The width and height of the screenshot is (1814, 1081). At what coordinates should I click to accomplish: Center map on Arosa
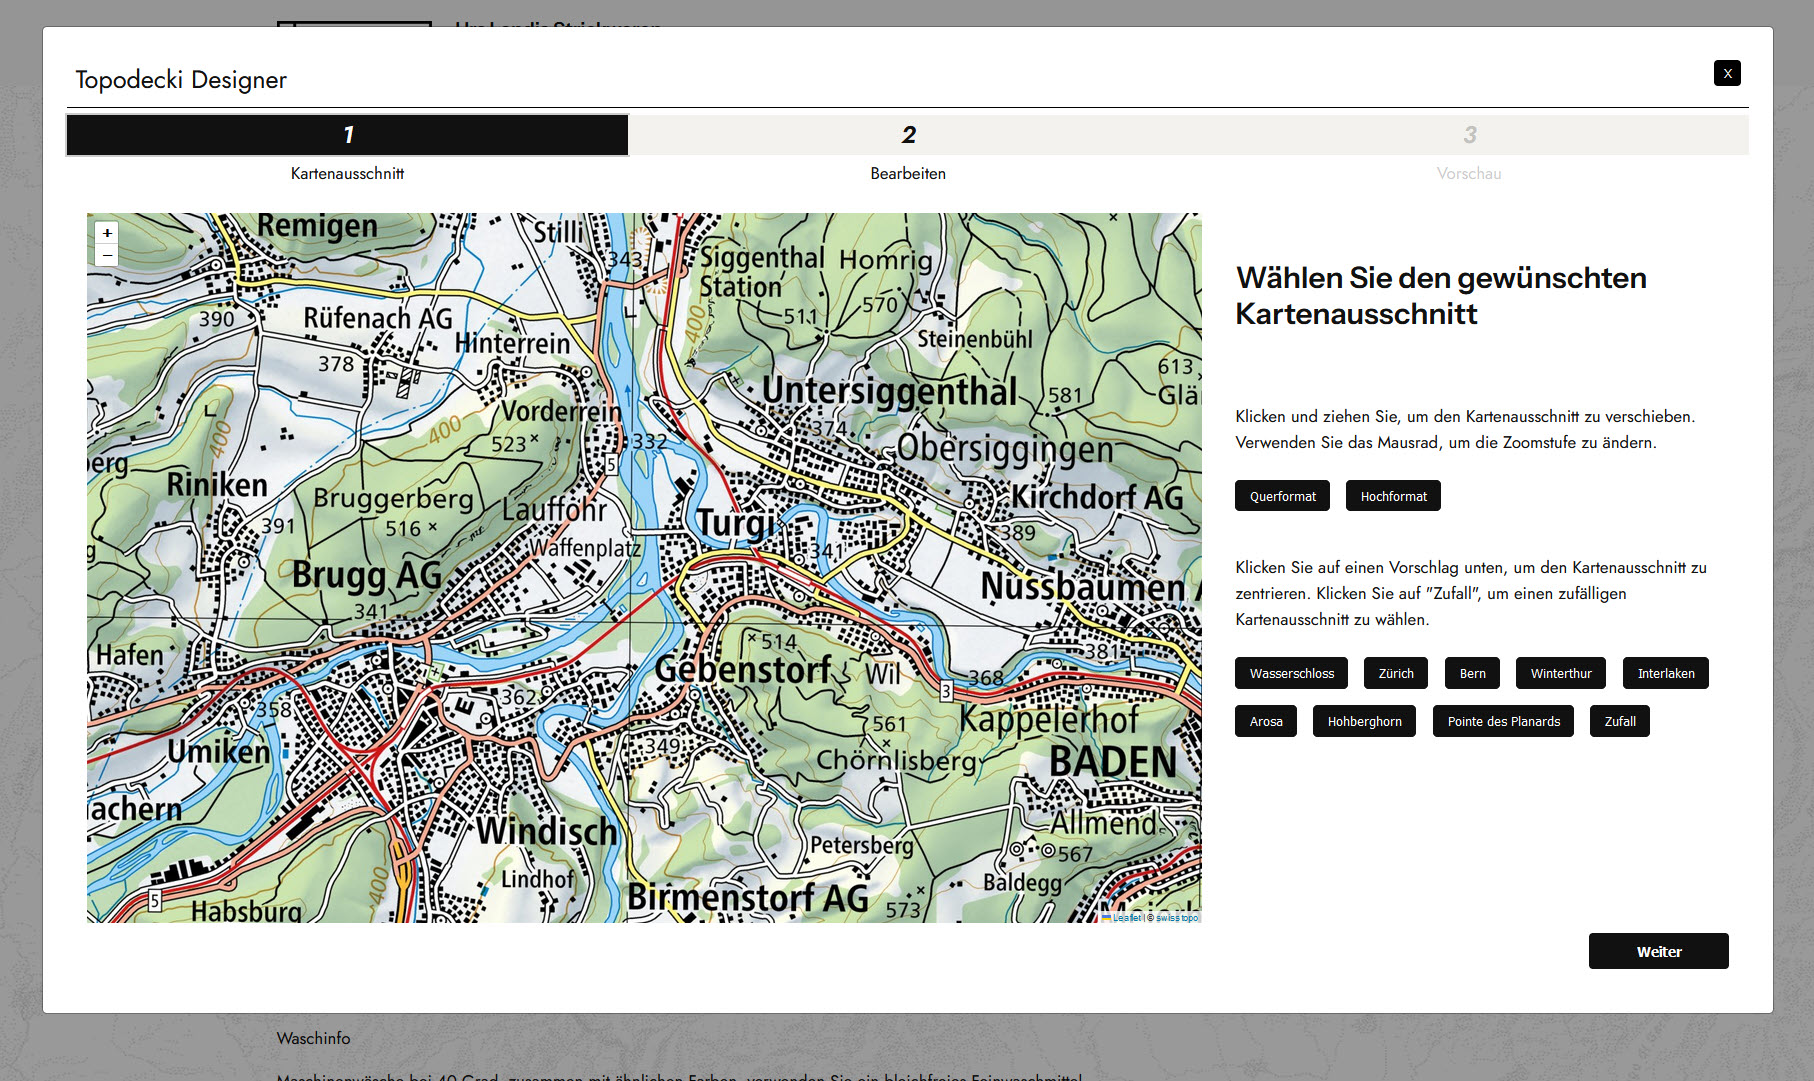pyautogui.click(x=1265, y=721)
